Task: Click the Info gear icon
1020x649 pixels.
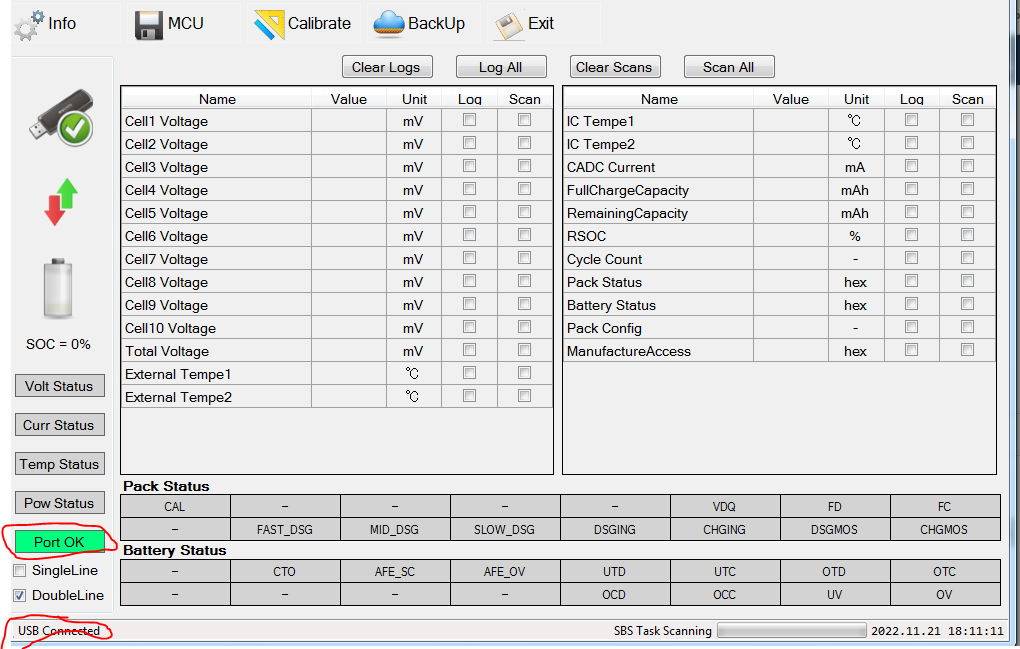Action: (x=29, y=24)
